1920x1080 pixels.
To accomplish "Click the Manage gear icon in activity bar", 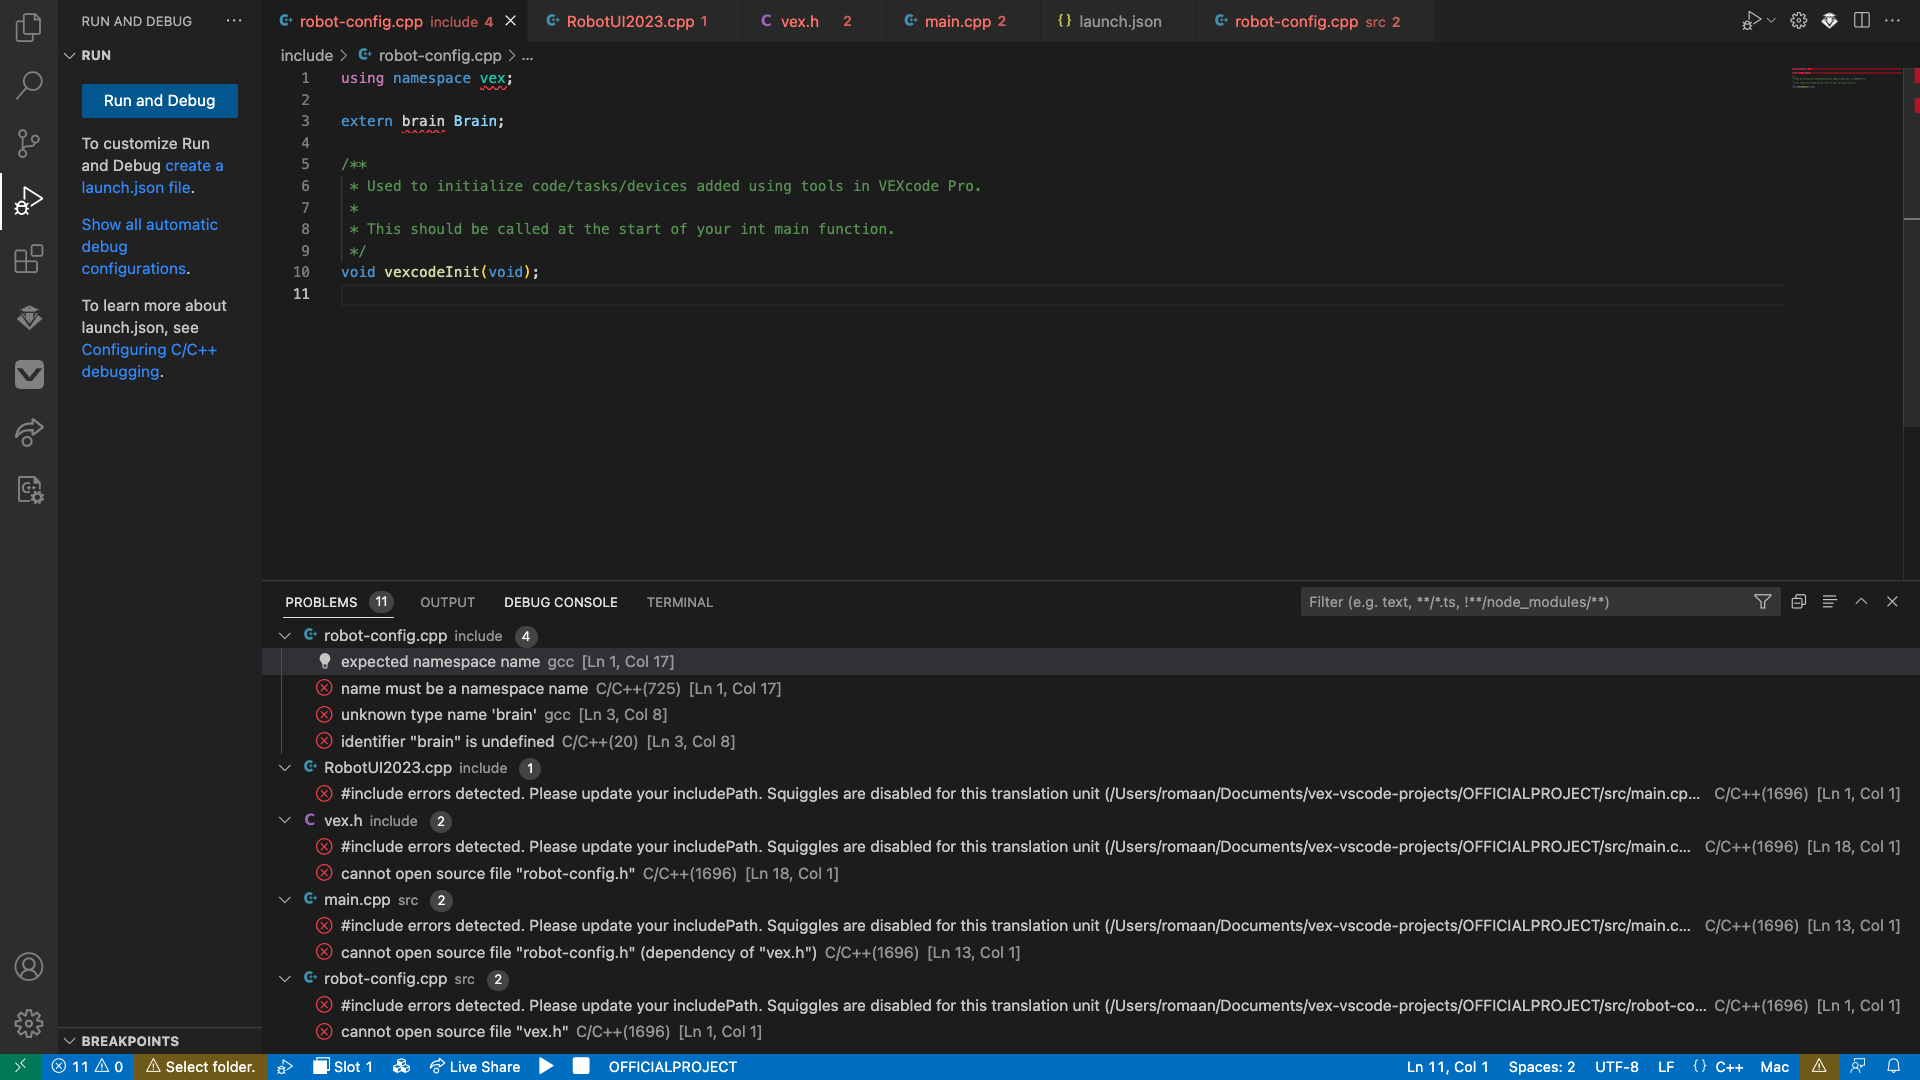I will pyautogui.click(x=29, y=1023).
